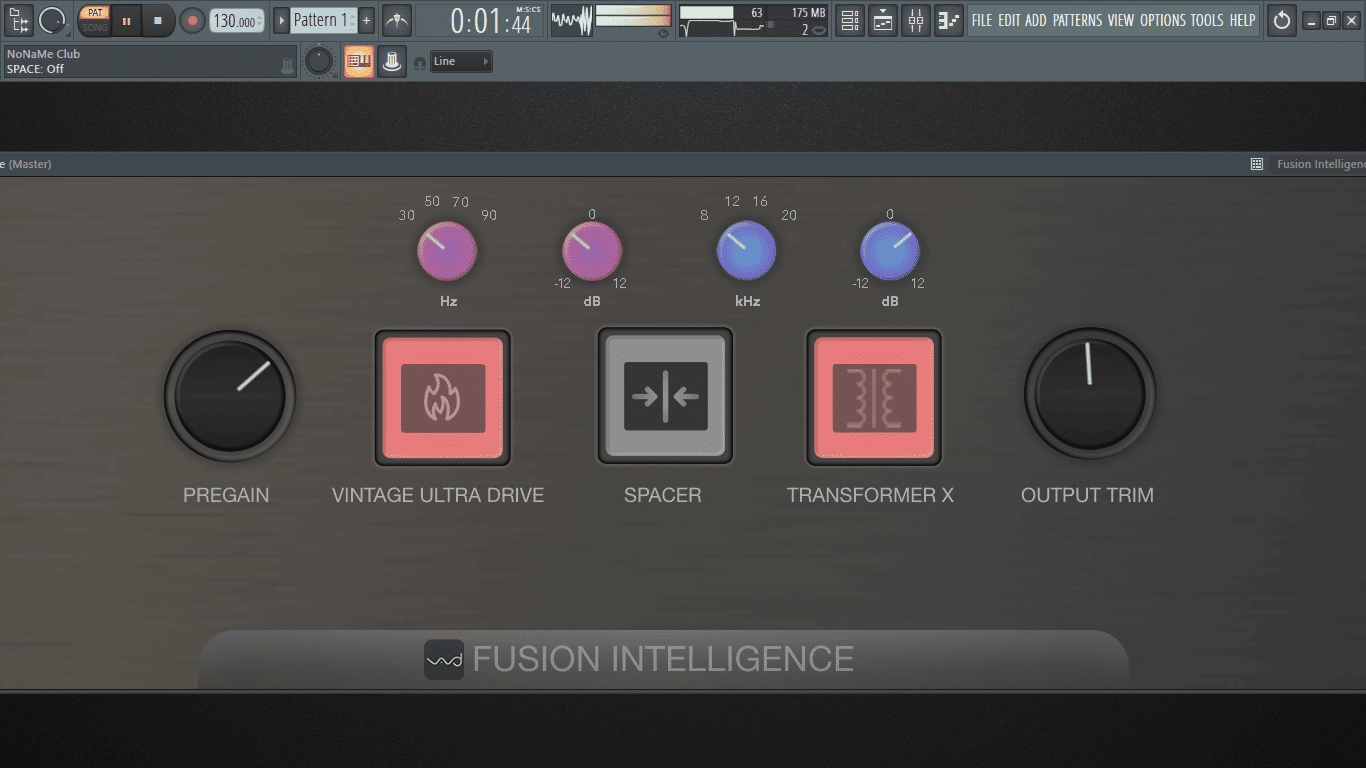
Task: Open the OPTIONS menu
Action: coord(1163,20)
